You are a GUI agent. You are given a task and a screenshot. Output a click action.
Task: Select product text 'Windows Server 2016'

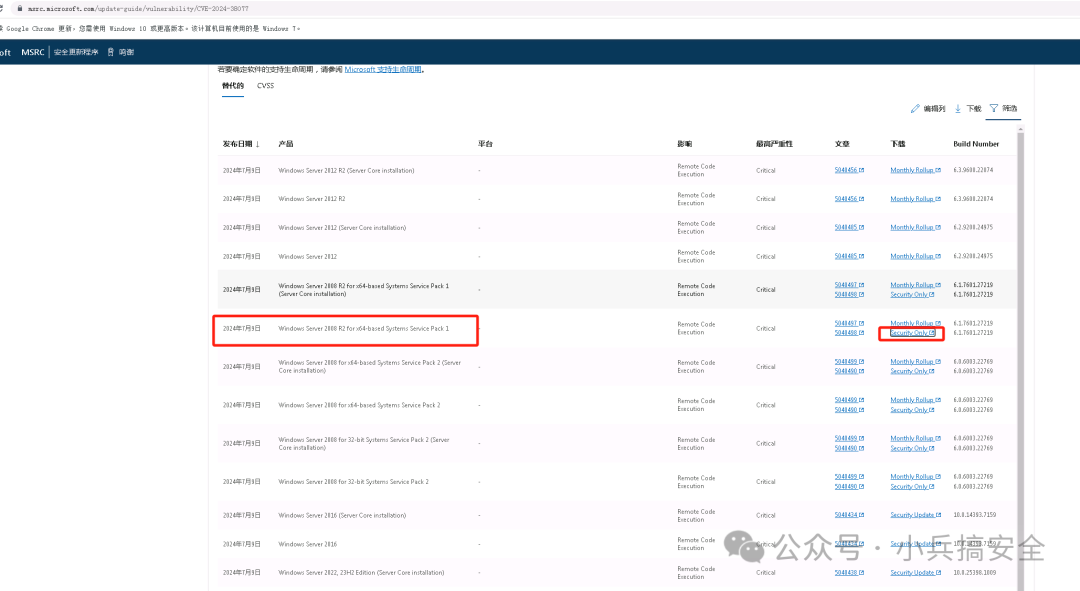click(x=308, y=544)
